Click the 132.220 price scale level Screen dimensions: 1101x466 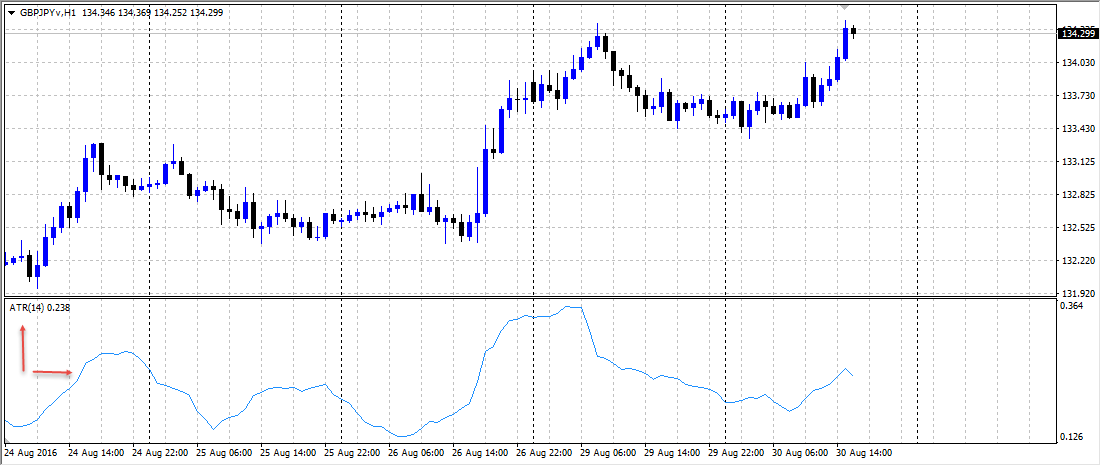(x=1076, y=261)
